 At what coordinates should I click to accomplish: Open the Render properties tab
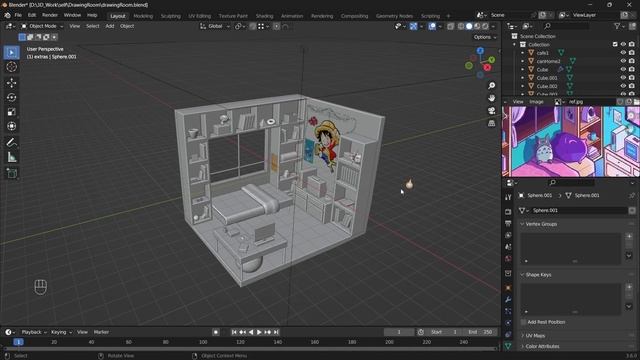508,212
